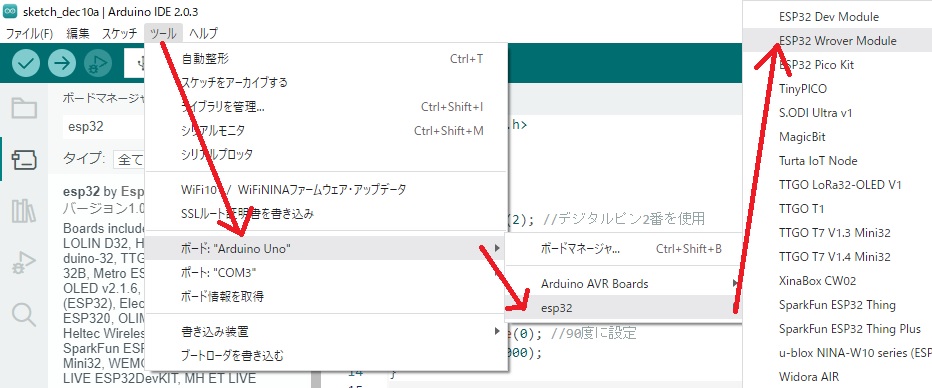Select SparkFun ESP32 Thing Plus board

[x=837, y=329]
